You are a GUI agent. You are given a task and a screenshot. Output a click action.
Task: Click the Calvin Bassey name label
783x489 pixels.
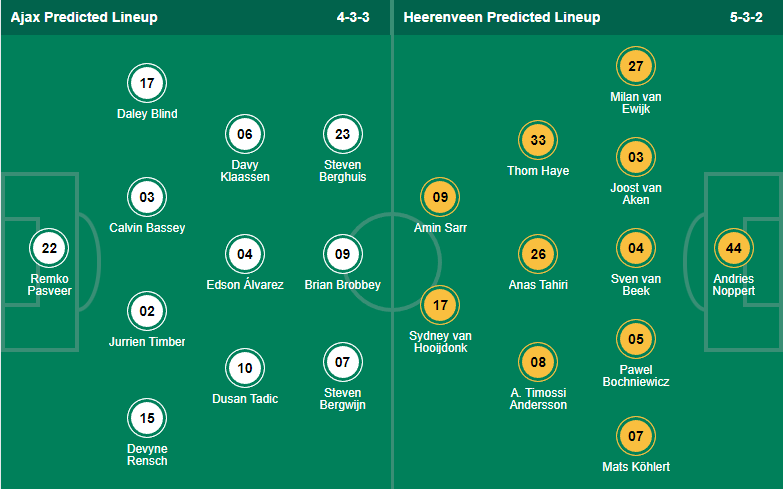coord(147,228)
